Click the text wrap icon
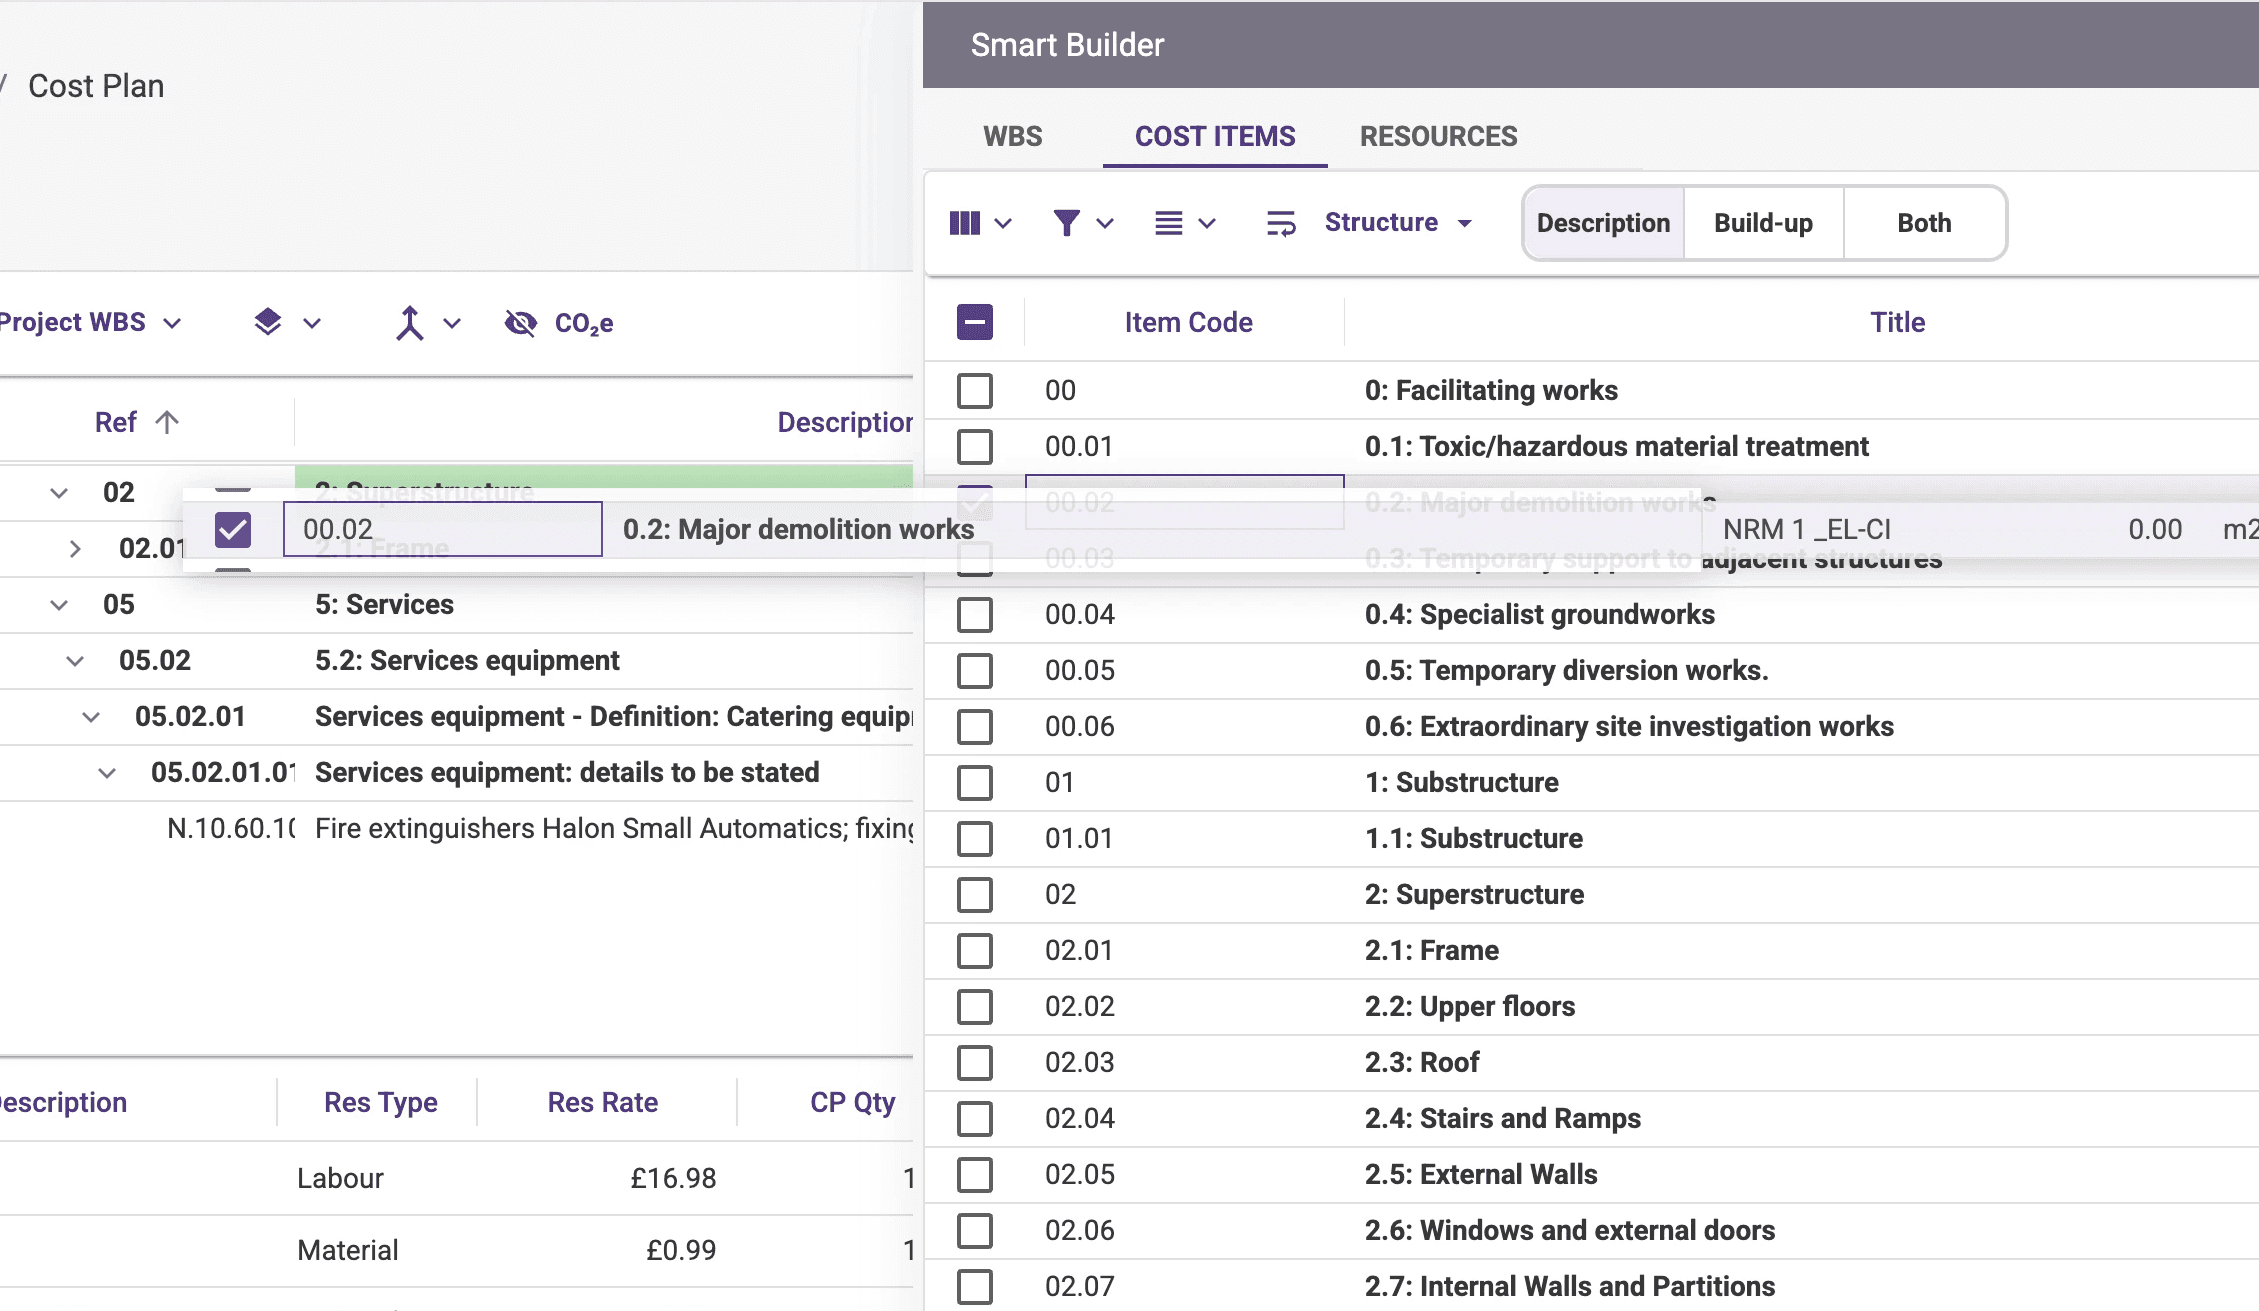Viewport: 2259px width, 1311px height. pyautogui.click(x=1281, y=223)
